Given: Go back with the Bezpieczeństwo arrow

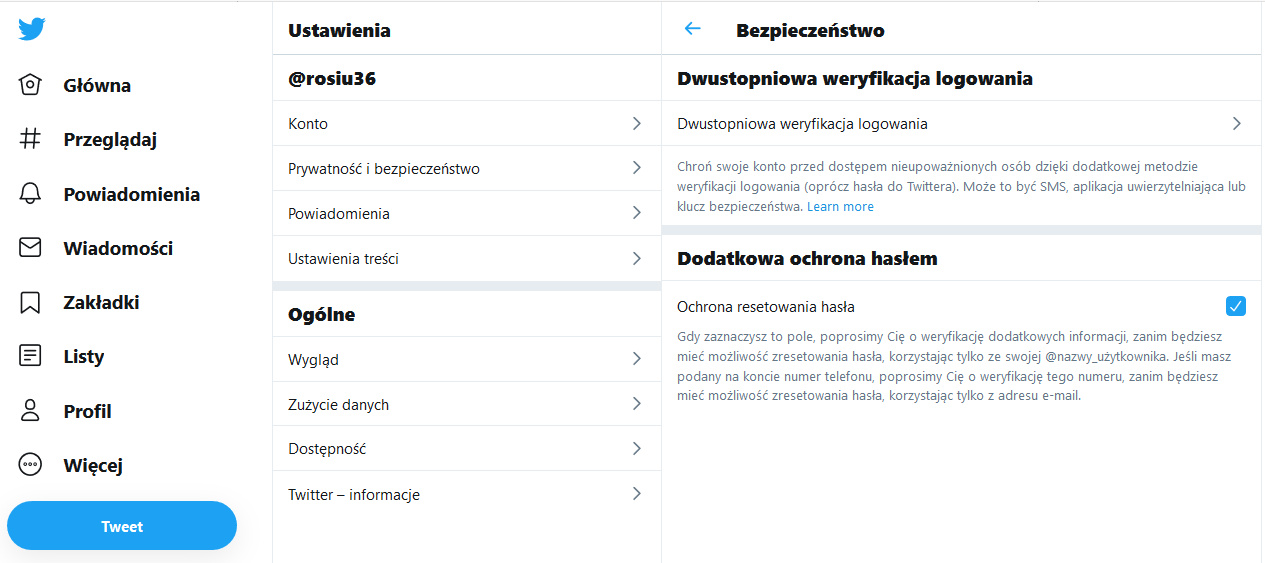Looking at the screenshot, I should pos(692,29).
